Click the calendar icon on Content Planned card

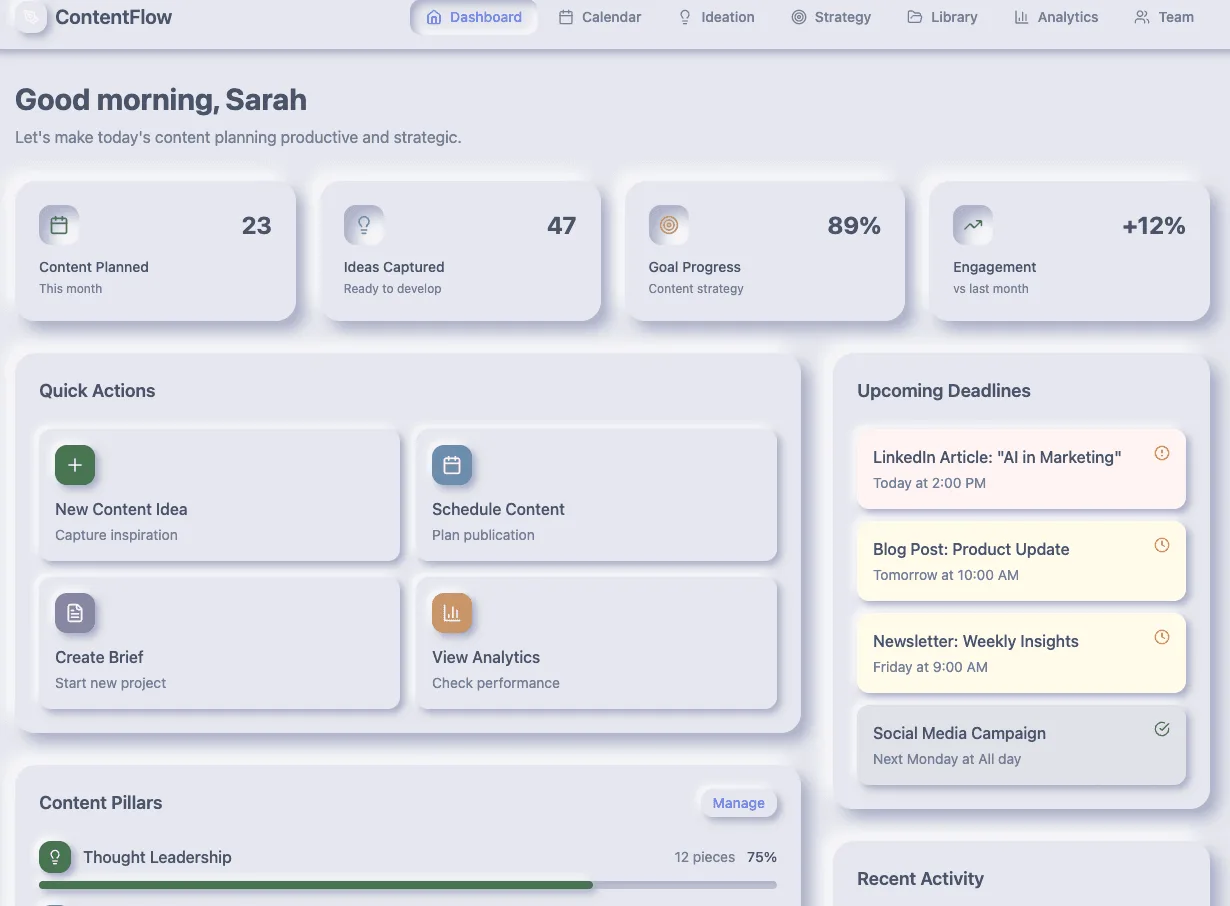[59, 225]
